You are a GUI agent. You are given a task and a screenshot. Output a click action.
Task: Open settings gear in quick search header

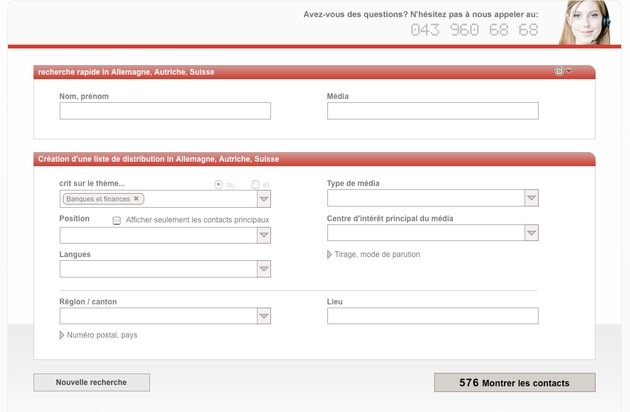point(559,71)
